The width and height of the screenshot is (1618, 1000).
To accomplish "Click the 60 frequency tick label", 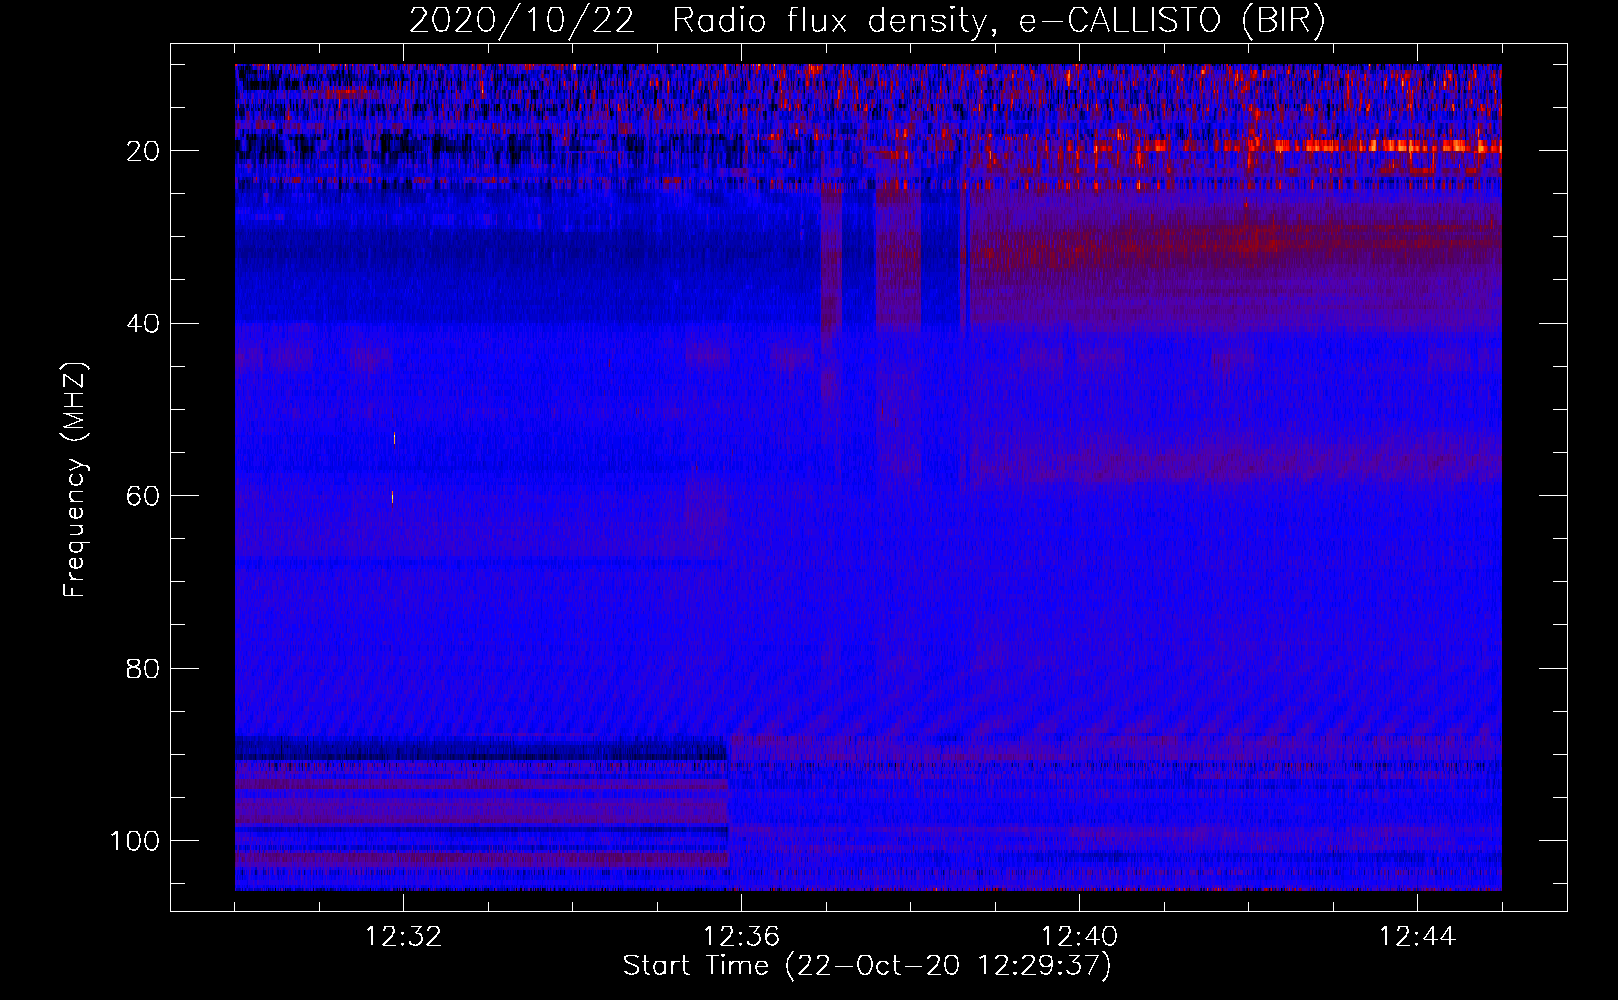I will (x=143, y=497).
